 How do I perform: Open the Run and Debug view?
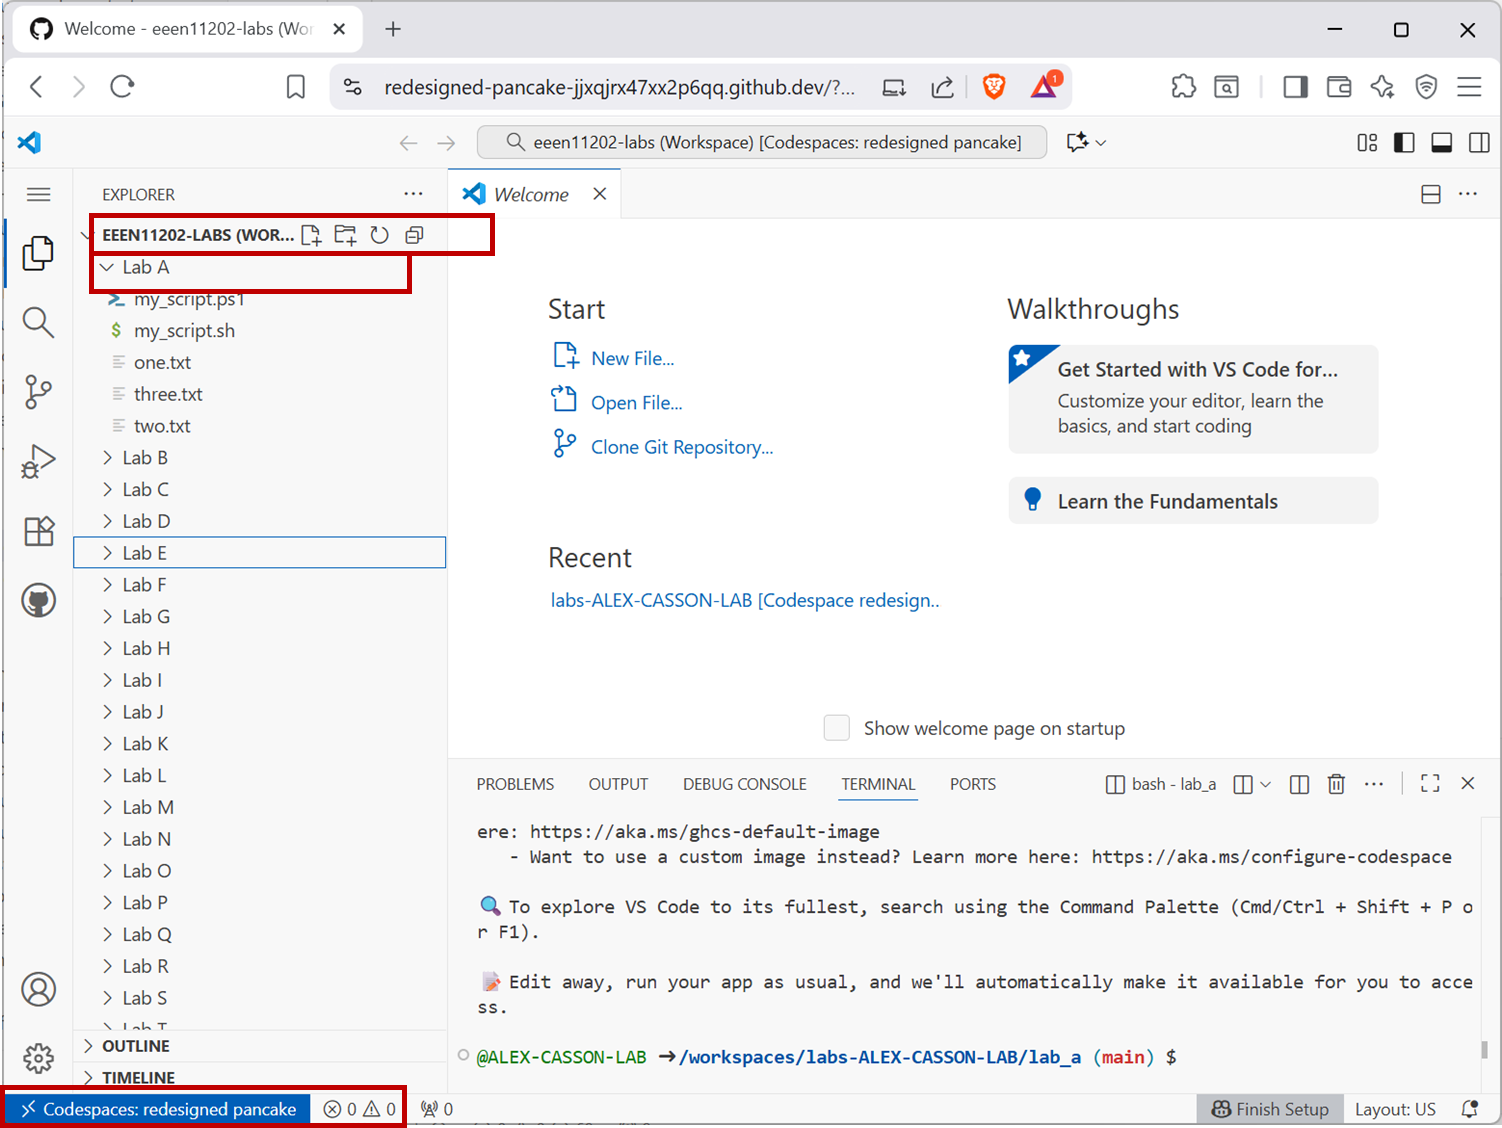38,461
